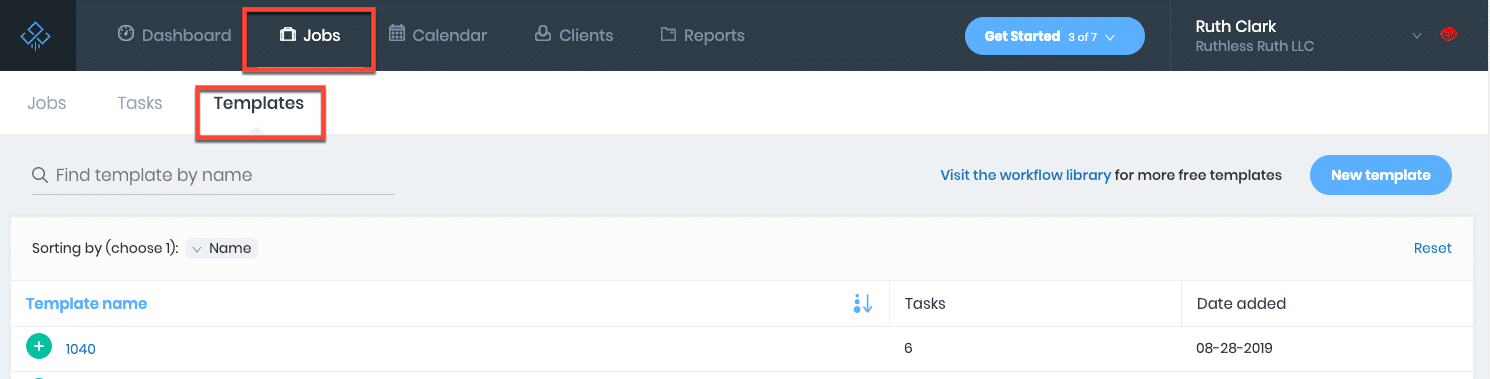Switch to the Jobs sub-tab

click(47, 103)
